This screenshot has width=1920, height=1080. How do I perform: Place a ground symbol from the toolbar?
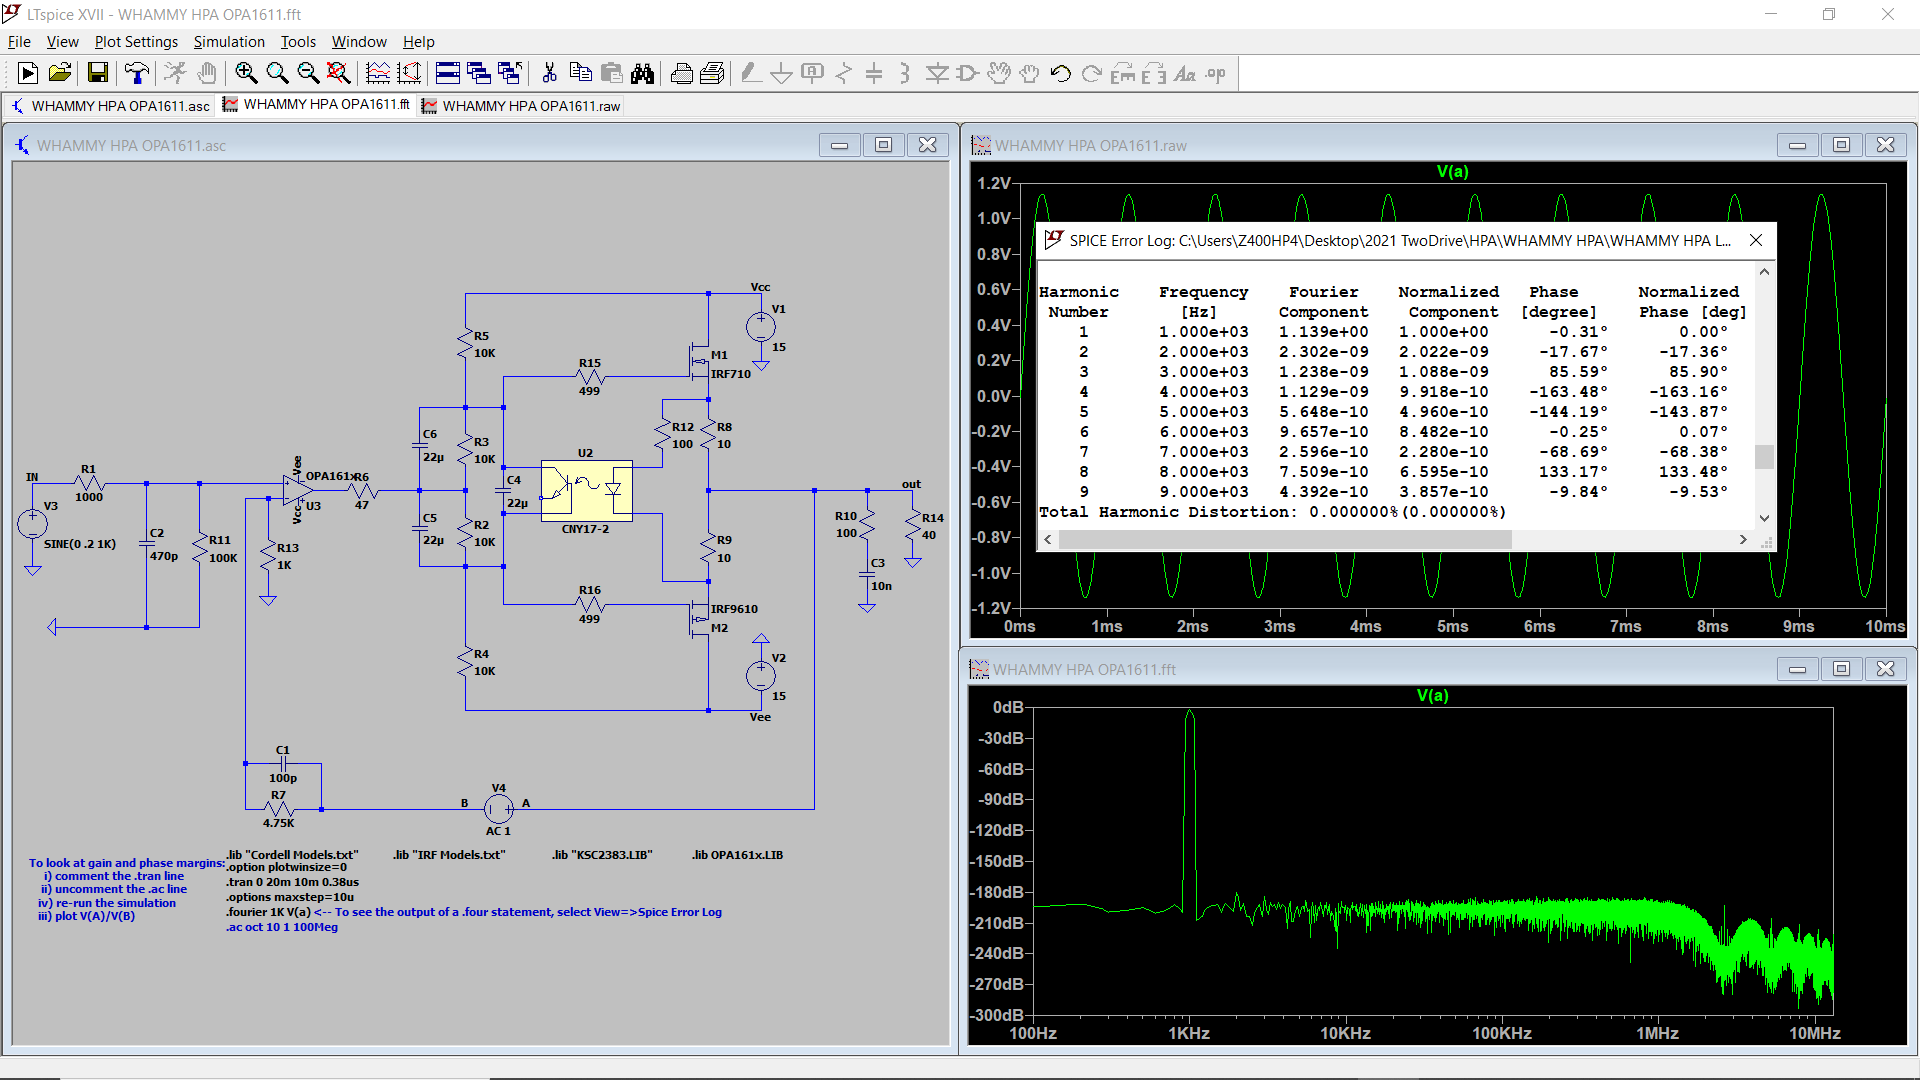click(x=782, y=73)
